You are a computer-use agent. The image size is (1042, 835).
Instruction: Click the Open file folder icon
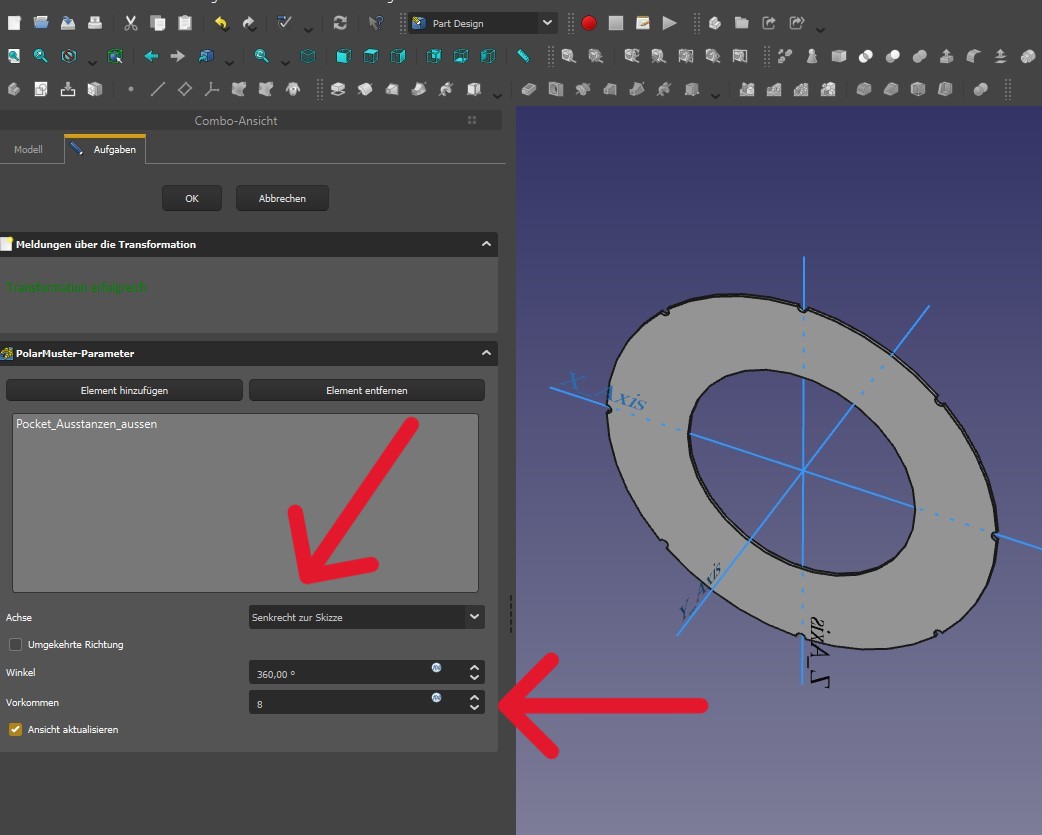[x=41, y=23]
